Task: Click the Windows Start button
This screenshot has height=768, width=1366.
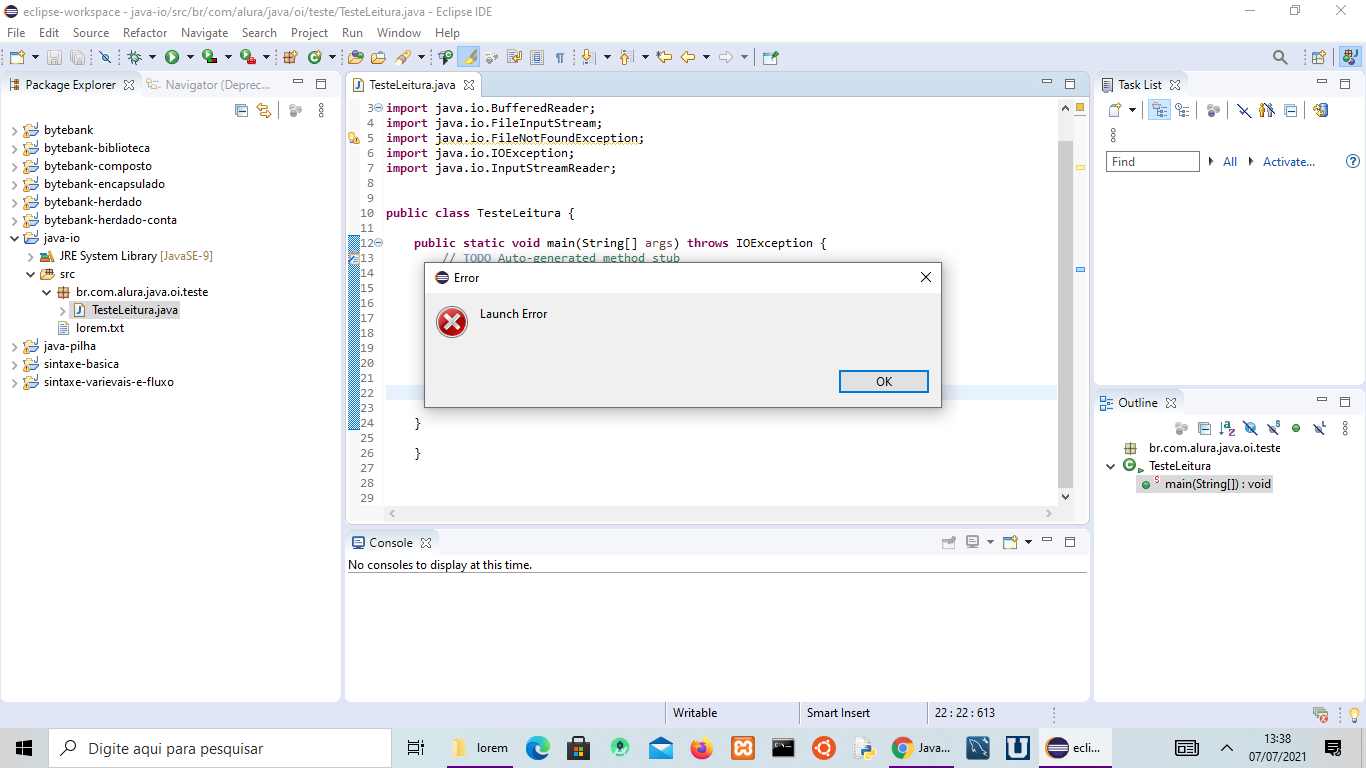Action: 24,747
